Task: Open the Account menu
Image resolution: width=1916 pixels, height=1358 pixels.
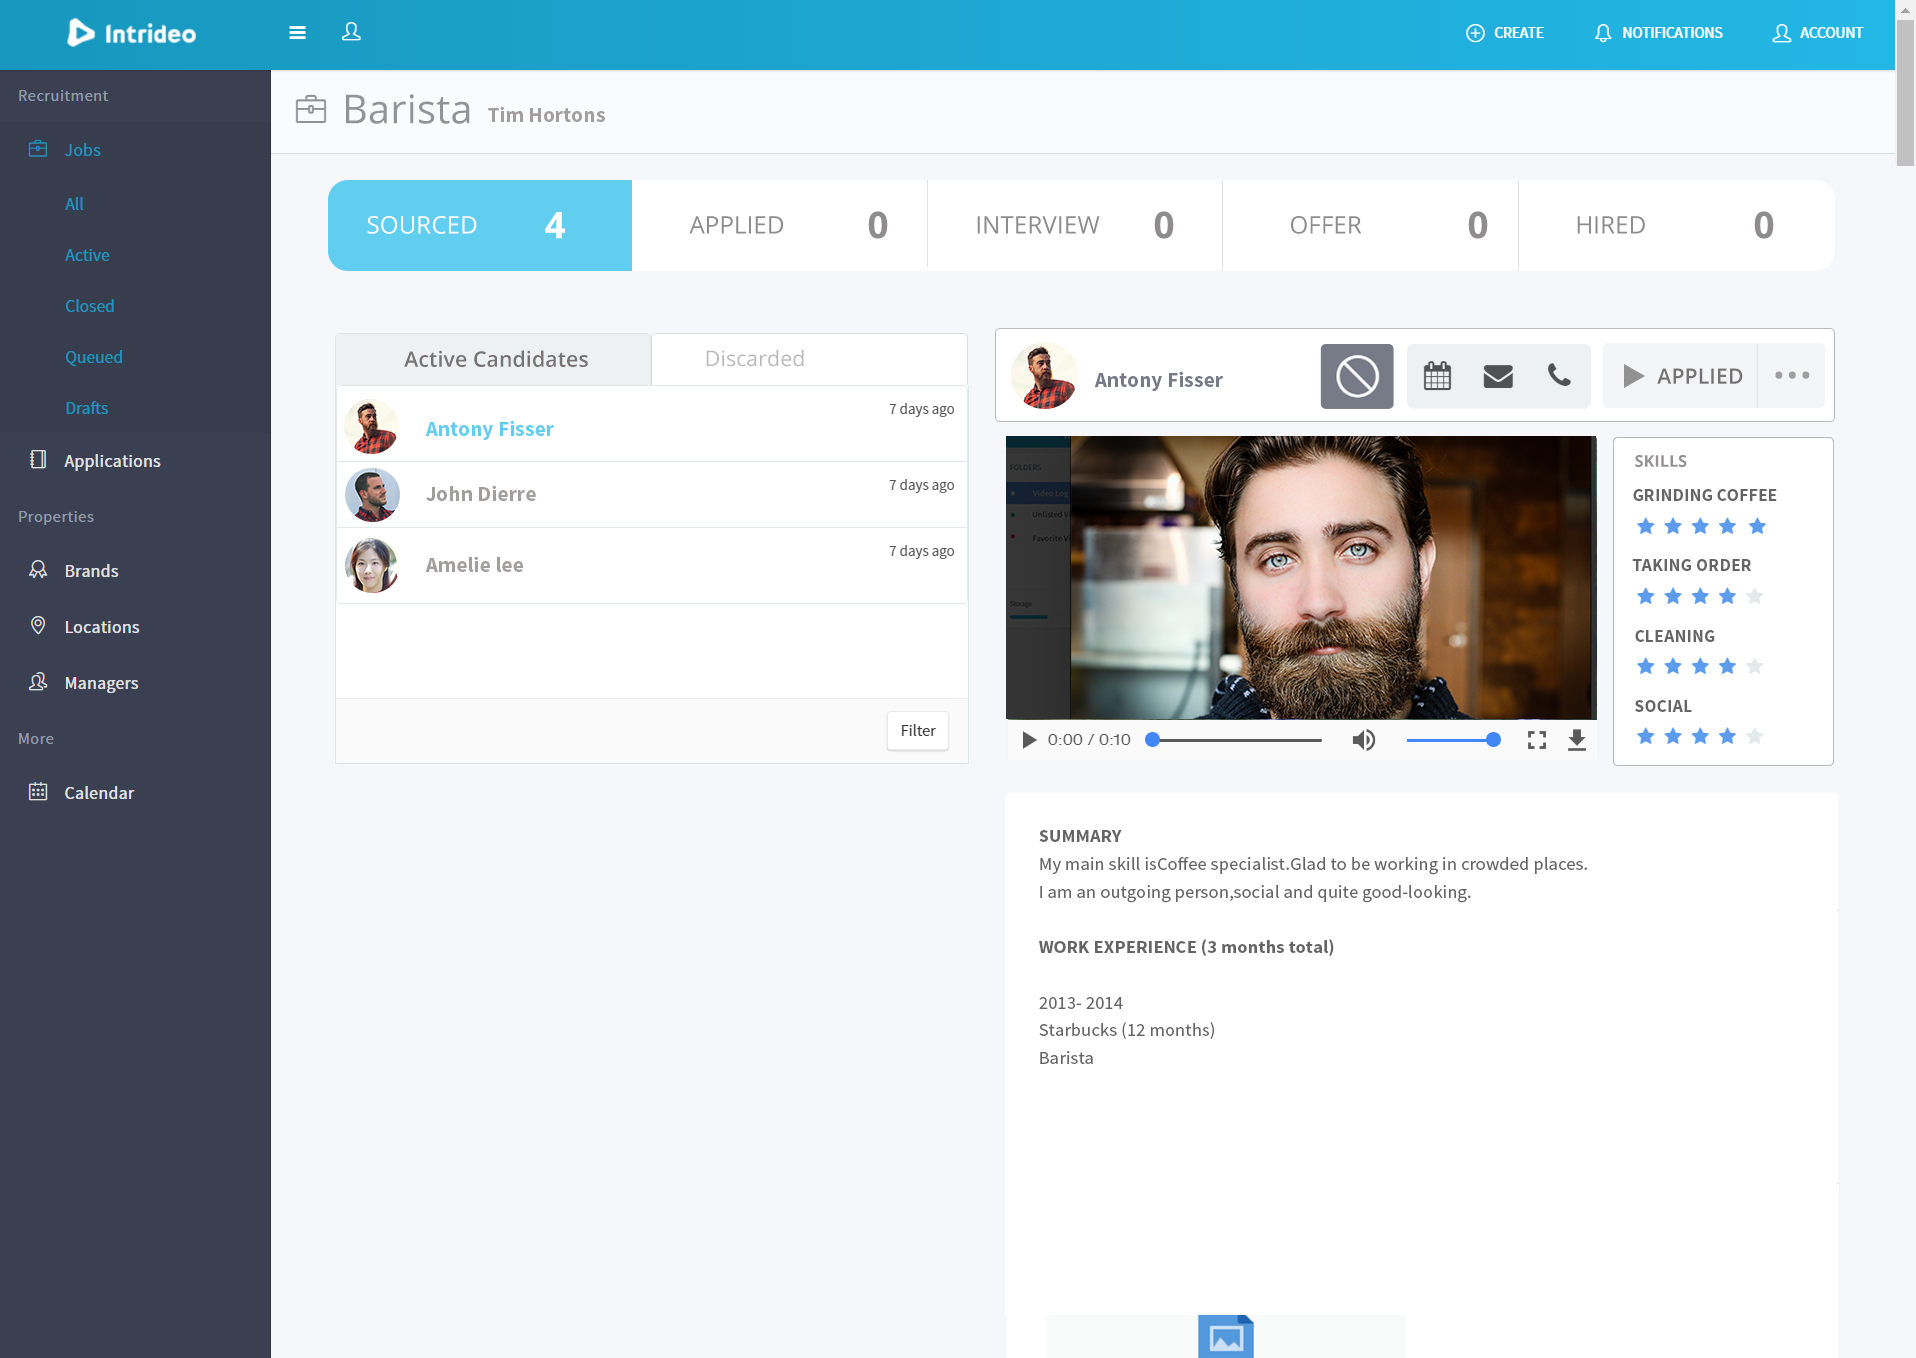Action: (x=1817, y=33)
